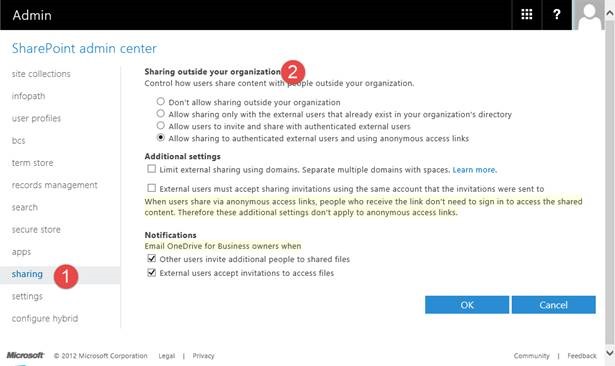The width and height of the screenshot is (615, 366).
Task: Cancel the sharing settings changes
Action: (x=553, y=305)
